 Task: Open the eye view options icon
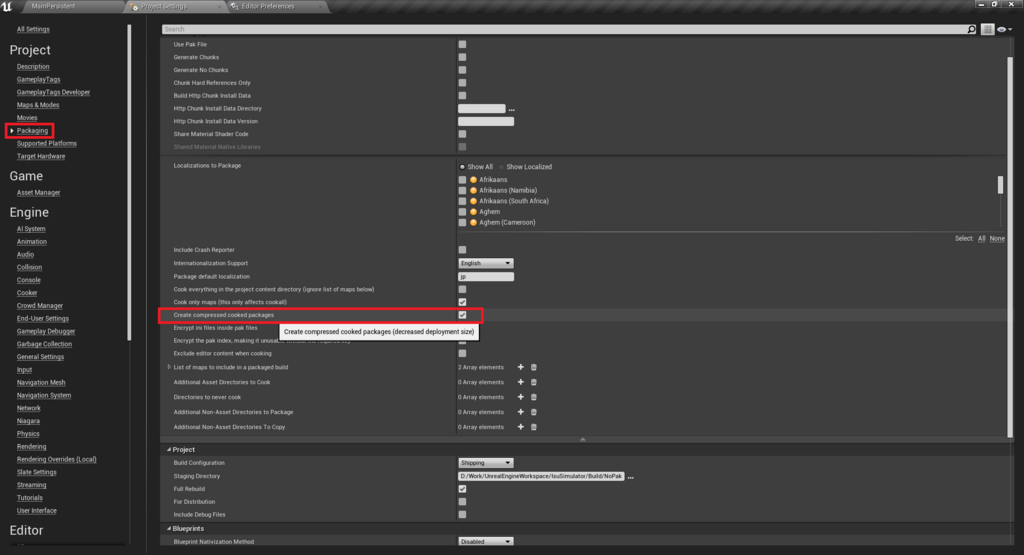coord(1002,29)
